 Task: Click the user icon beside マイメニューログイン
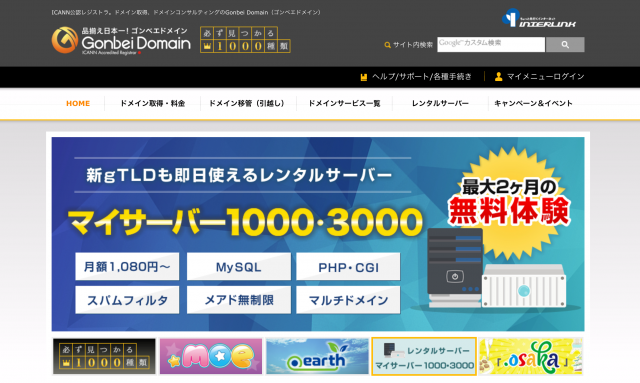click(498, 77)
